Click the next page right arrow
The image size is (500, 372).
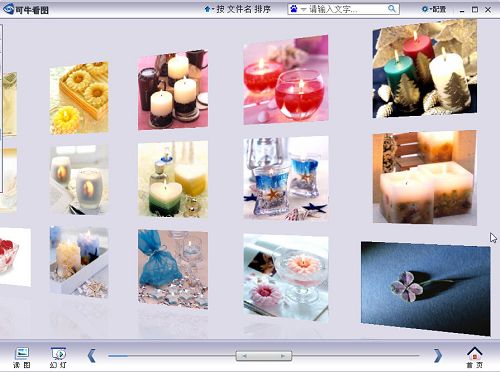pos(438,356)
